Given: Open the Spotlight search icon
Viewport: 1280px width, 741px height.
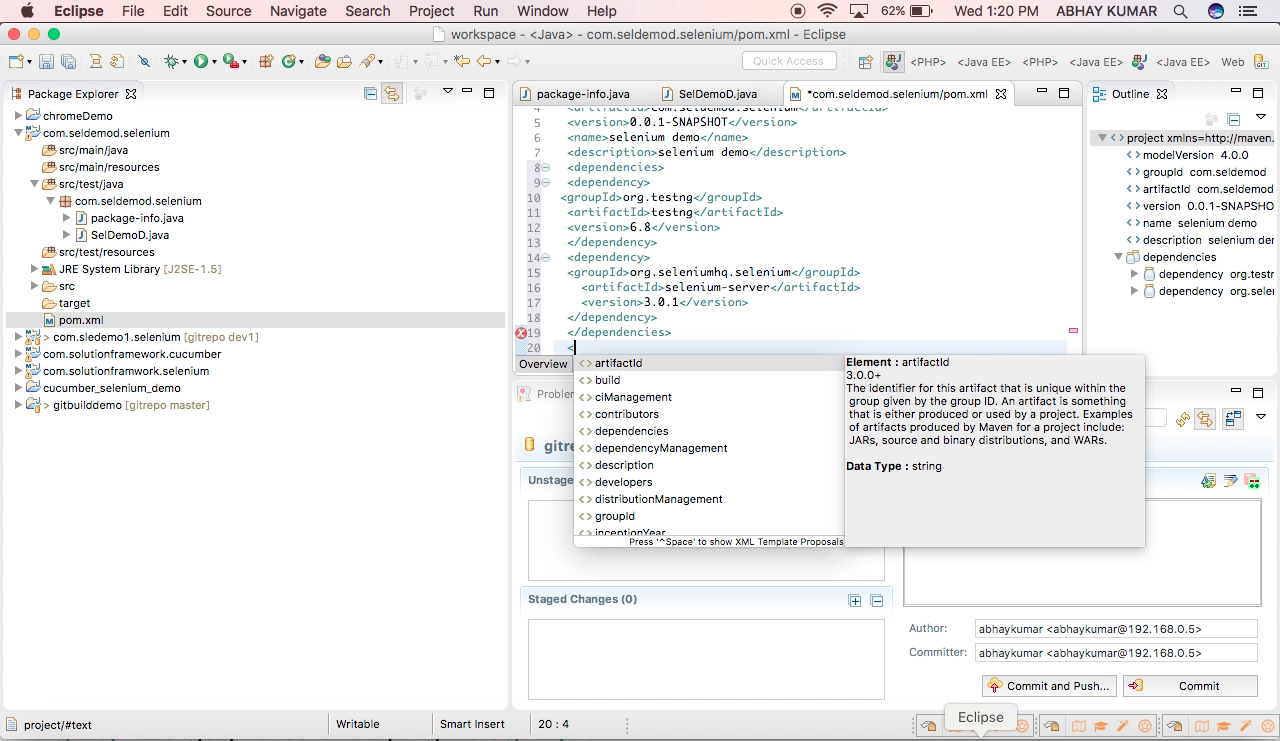Looking at the screenshot, I should tap(1180, 11).
